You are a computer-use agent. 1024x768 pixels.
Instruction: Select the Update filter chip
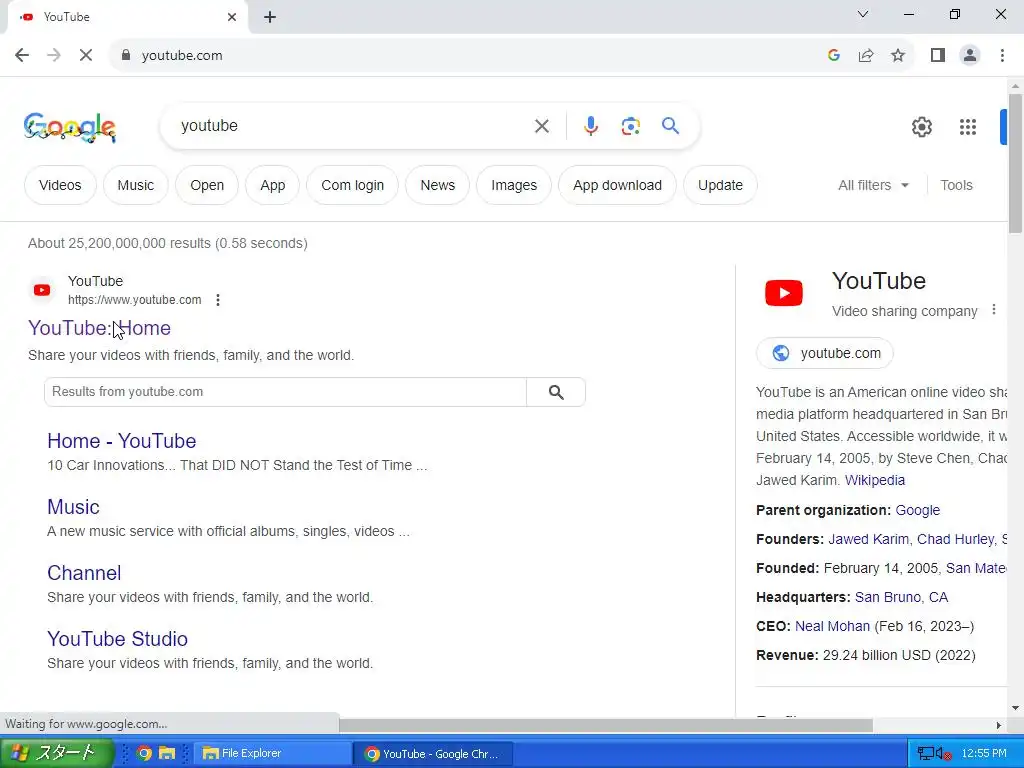(x=720, y=185)
